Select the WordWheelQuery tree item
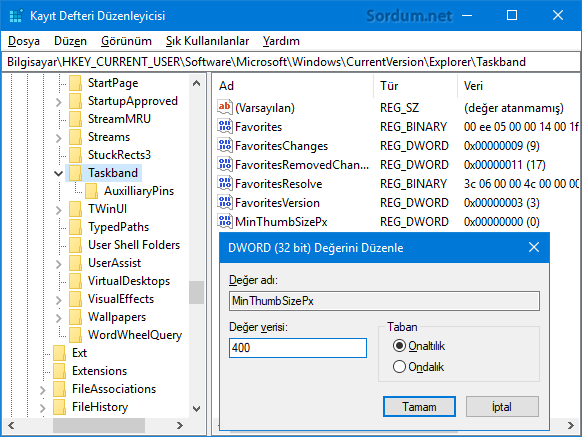The width and height of the screenshot is (582, 437). 135,335
